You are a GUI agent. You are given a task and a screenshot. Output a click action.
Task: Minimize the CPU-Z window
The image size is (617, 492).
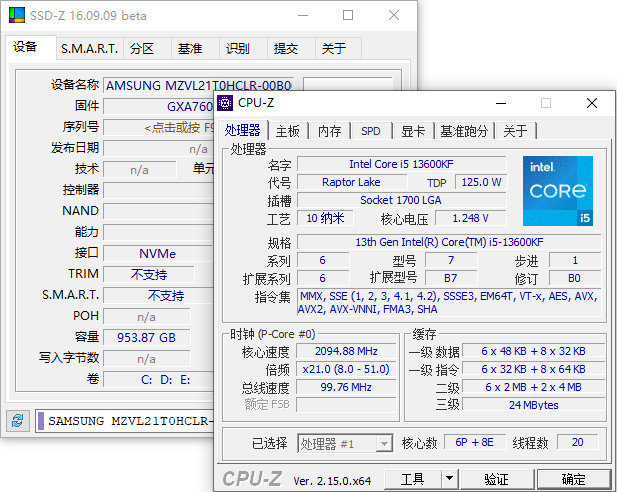[499, 102]
